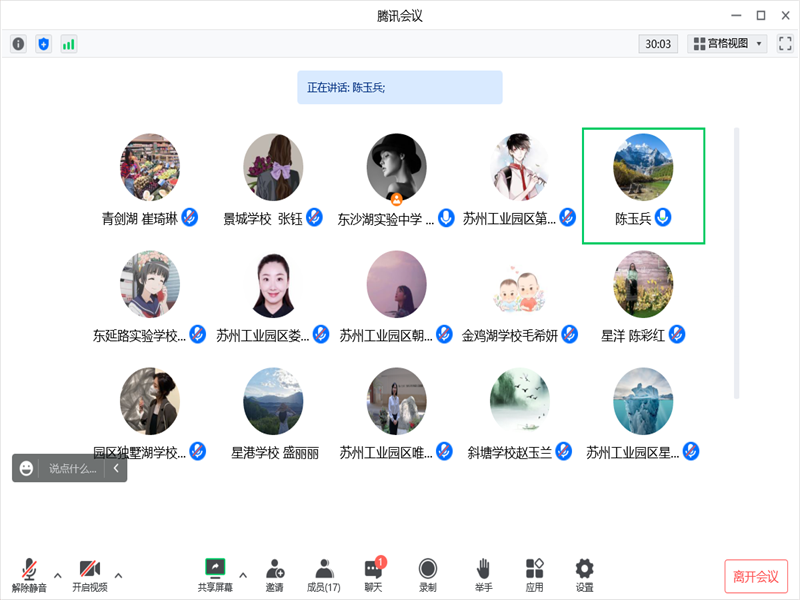Select 园区独墅湖学校 avatar
The height and width of the screenshot is (600, 800).
click(x=149, y=401)
